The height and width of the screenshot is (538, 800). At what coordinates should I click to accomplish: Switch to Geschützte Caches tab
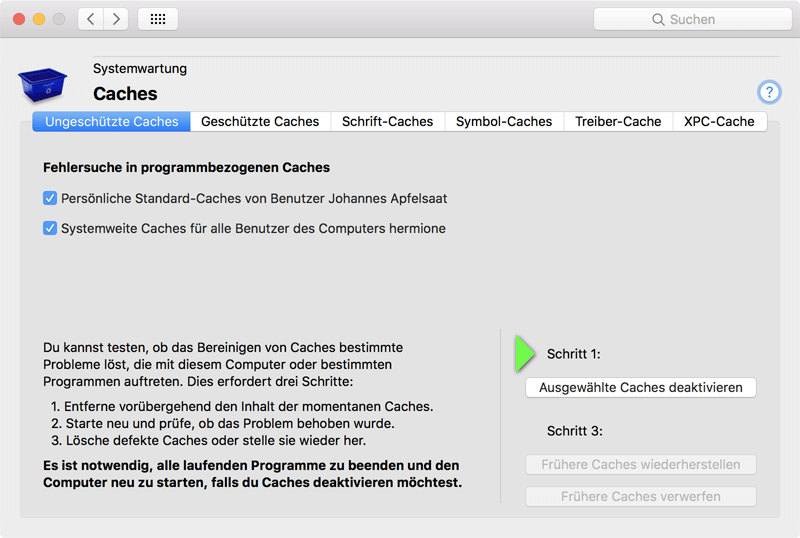[260, 121]
